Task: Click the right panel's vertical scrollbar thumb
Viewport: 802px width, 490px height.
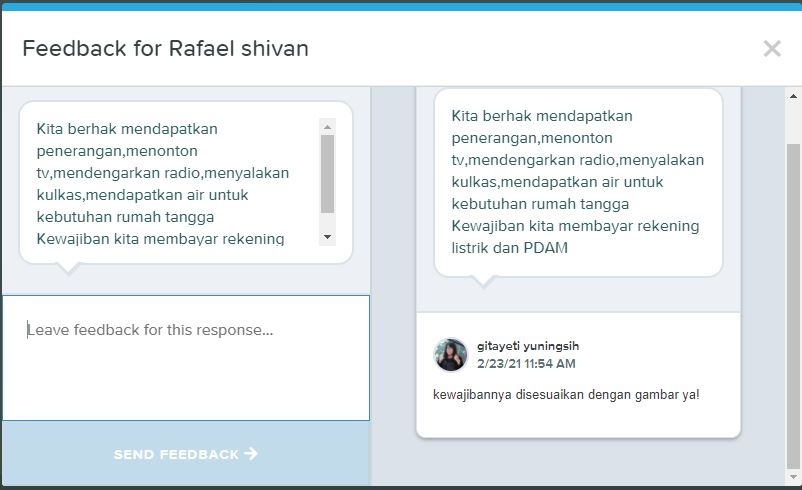Action: coord(793,306)
